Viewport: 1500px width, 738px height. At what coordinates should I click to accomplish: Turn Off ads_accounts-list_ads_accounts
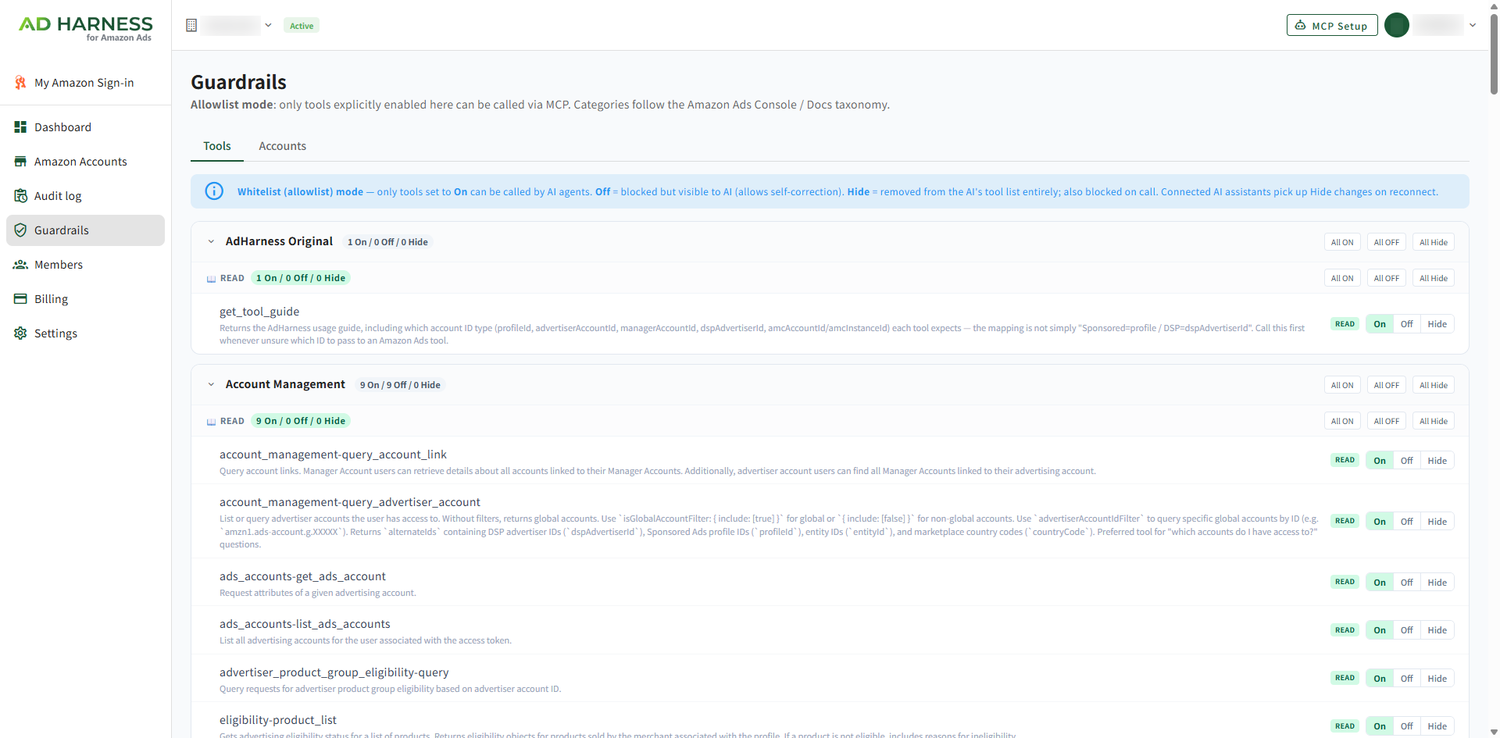pyautogui.click(x=1407, y=630)
